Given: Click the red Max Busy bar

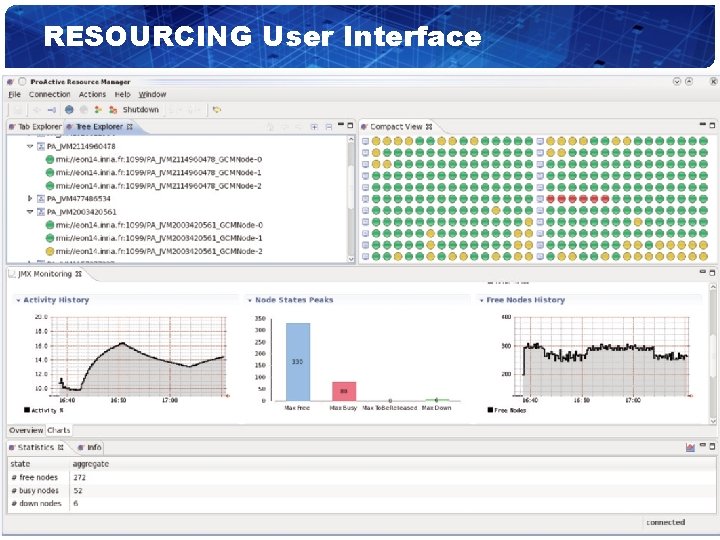Looking at the screenshot, I should [344, 391].
